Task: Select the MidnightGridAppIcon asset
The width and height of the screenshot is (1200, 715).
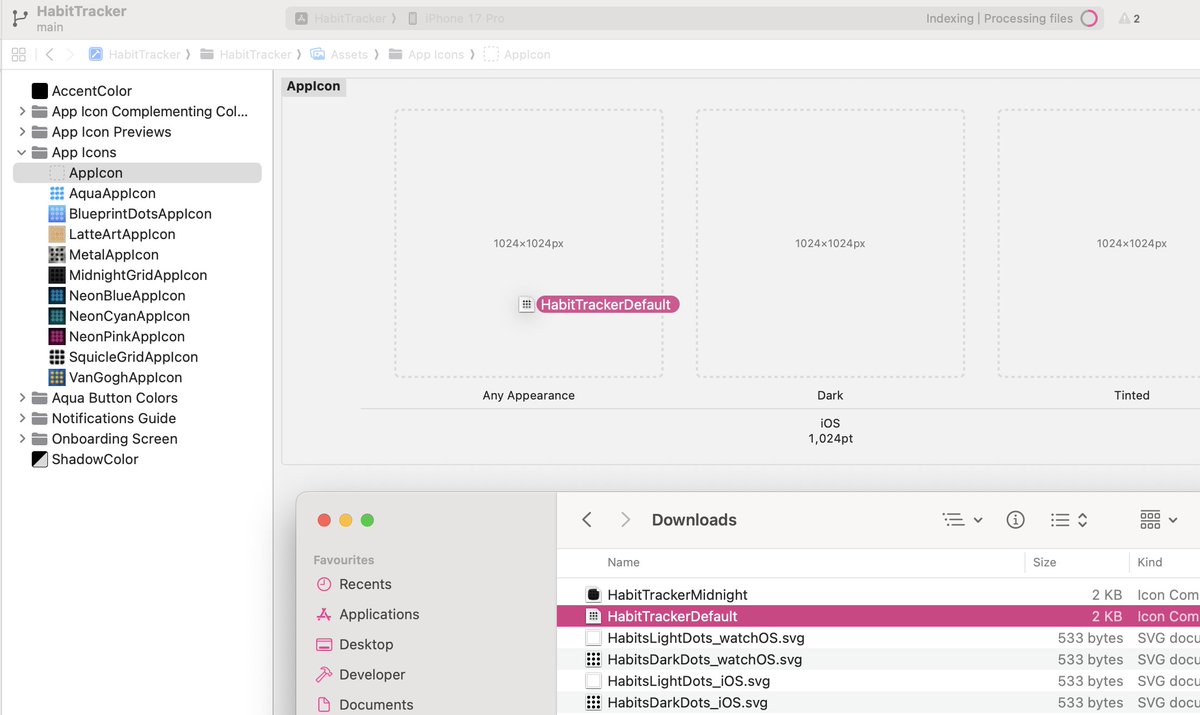Action: pos(128,275)
